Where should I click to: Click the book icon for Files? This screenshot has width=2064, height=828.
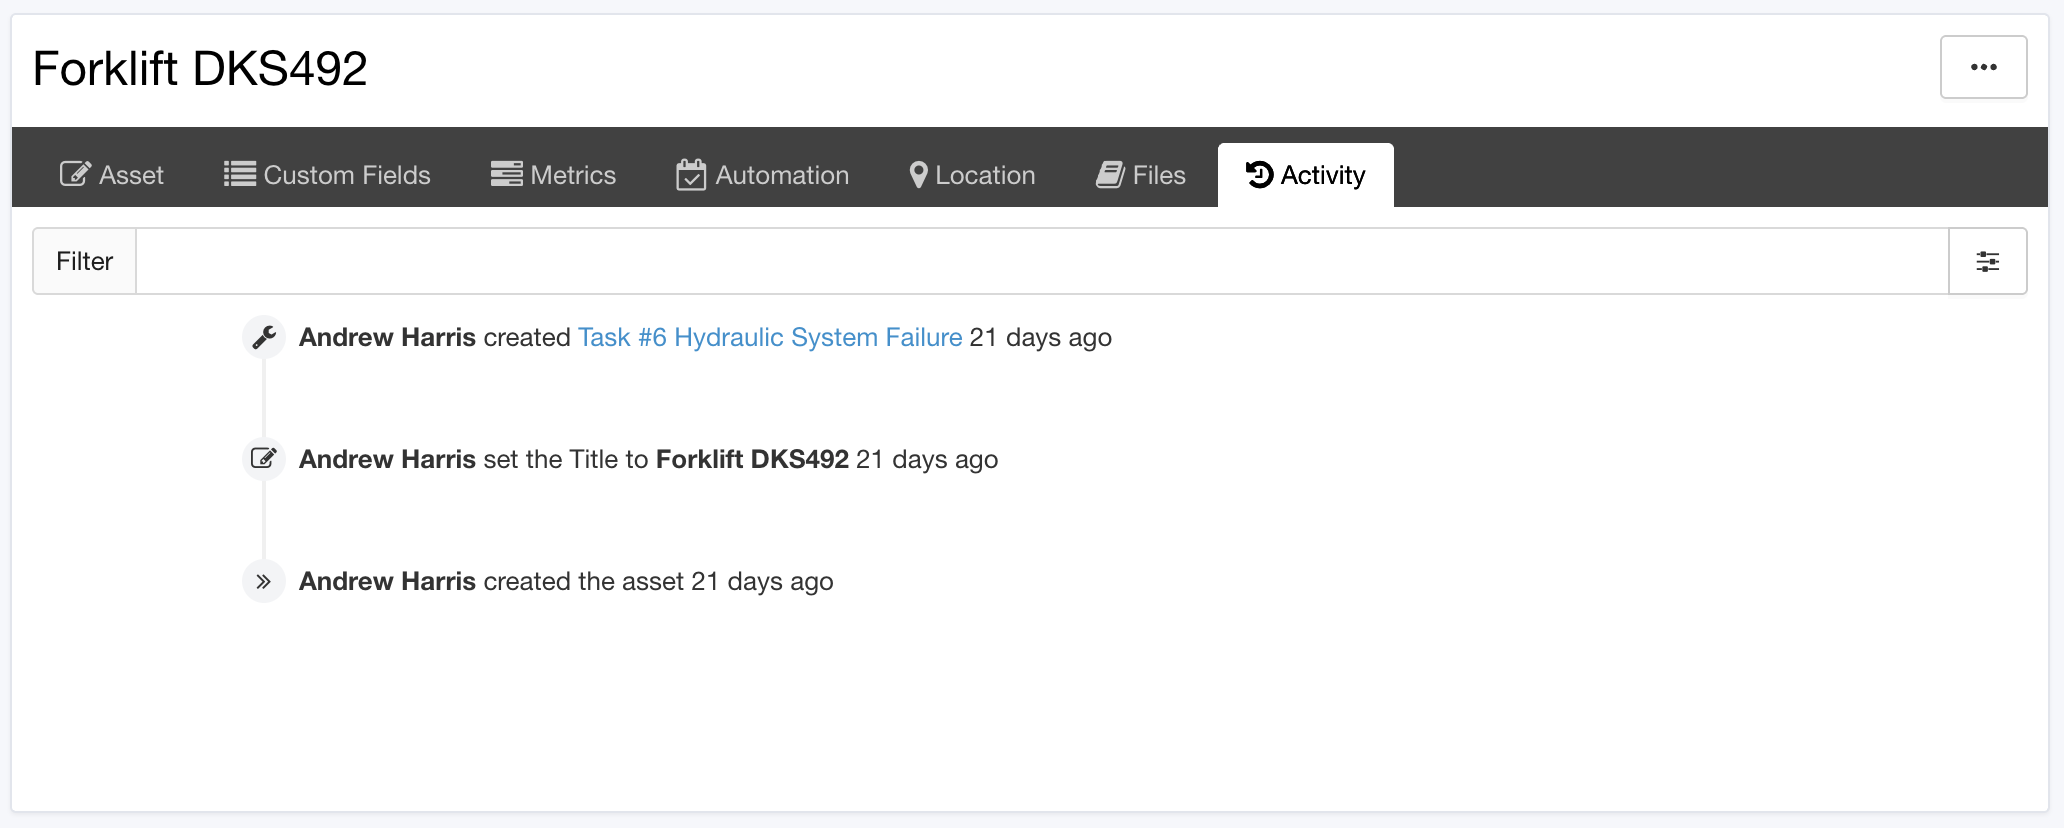pyautogui.click(x=1109, y=175)
